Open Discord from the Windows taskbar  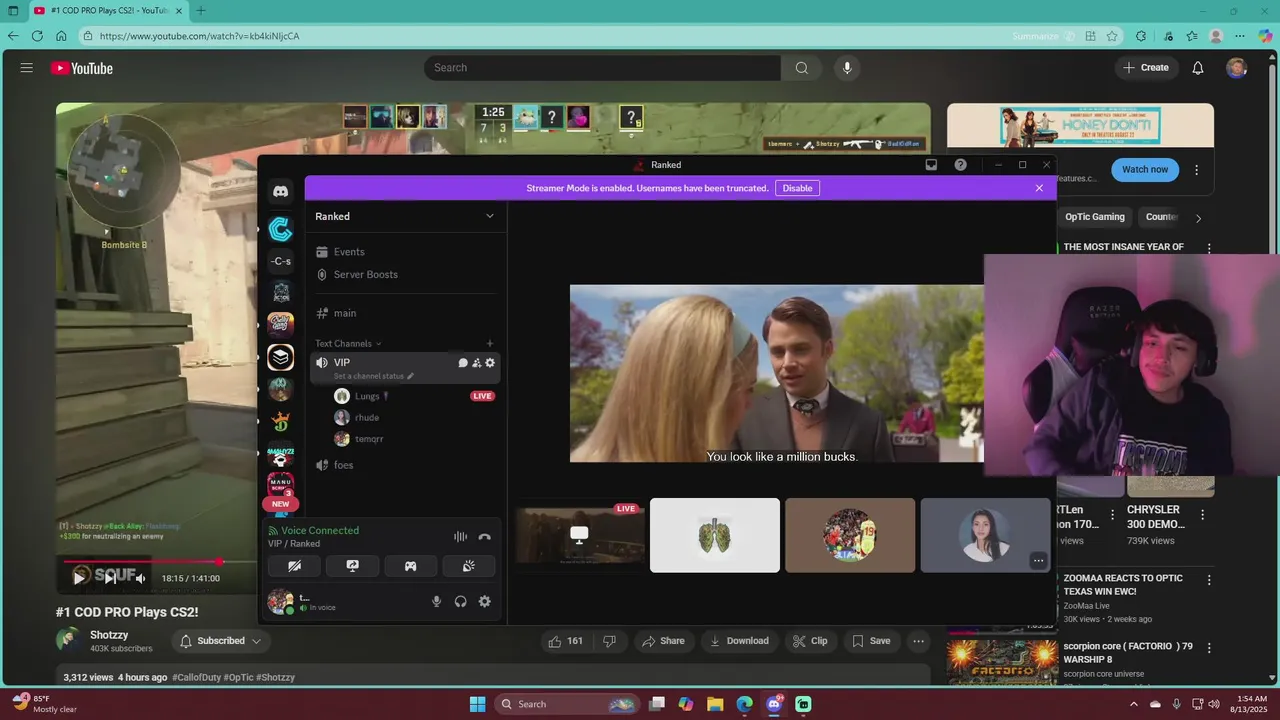774,704
